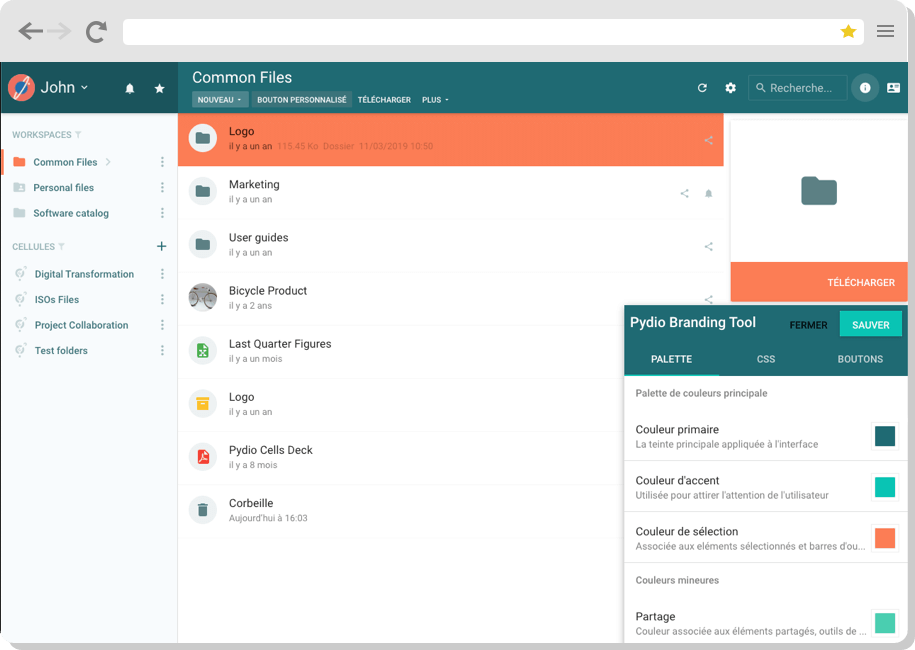Open Test folders cell
915x650 pixels.
click(x=61, y=351)
